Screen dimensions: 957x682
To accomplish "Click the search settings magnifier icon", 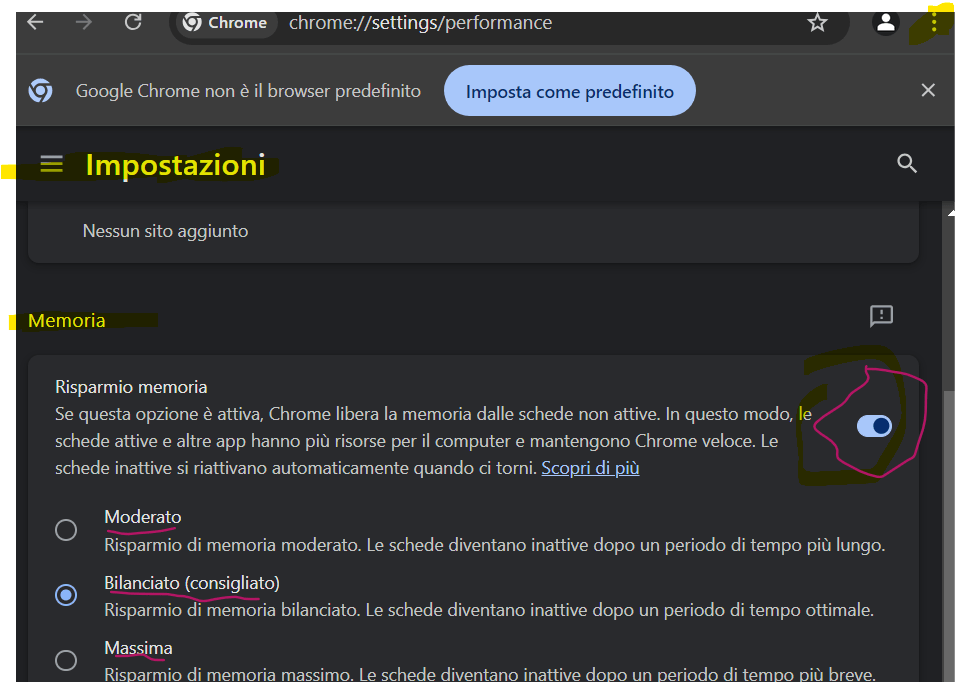I will [907, 164].
